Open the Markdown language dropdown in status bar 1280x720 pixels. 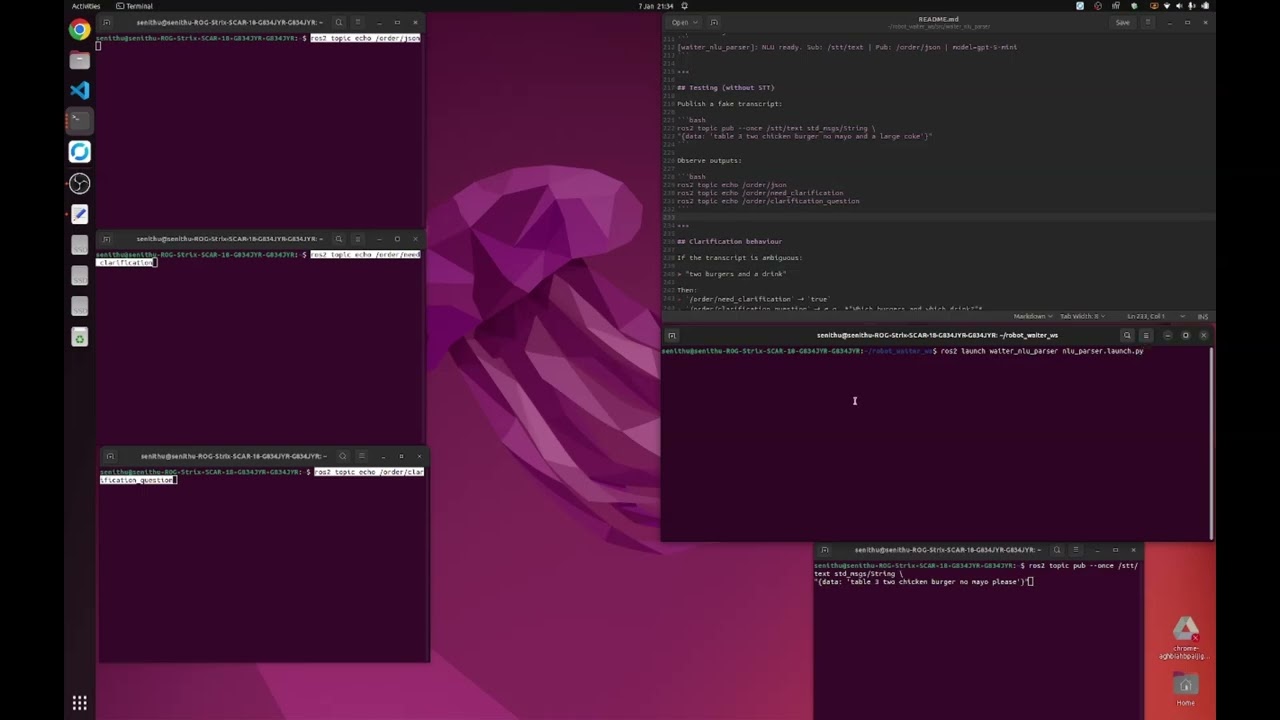coord(1032,316)
